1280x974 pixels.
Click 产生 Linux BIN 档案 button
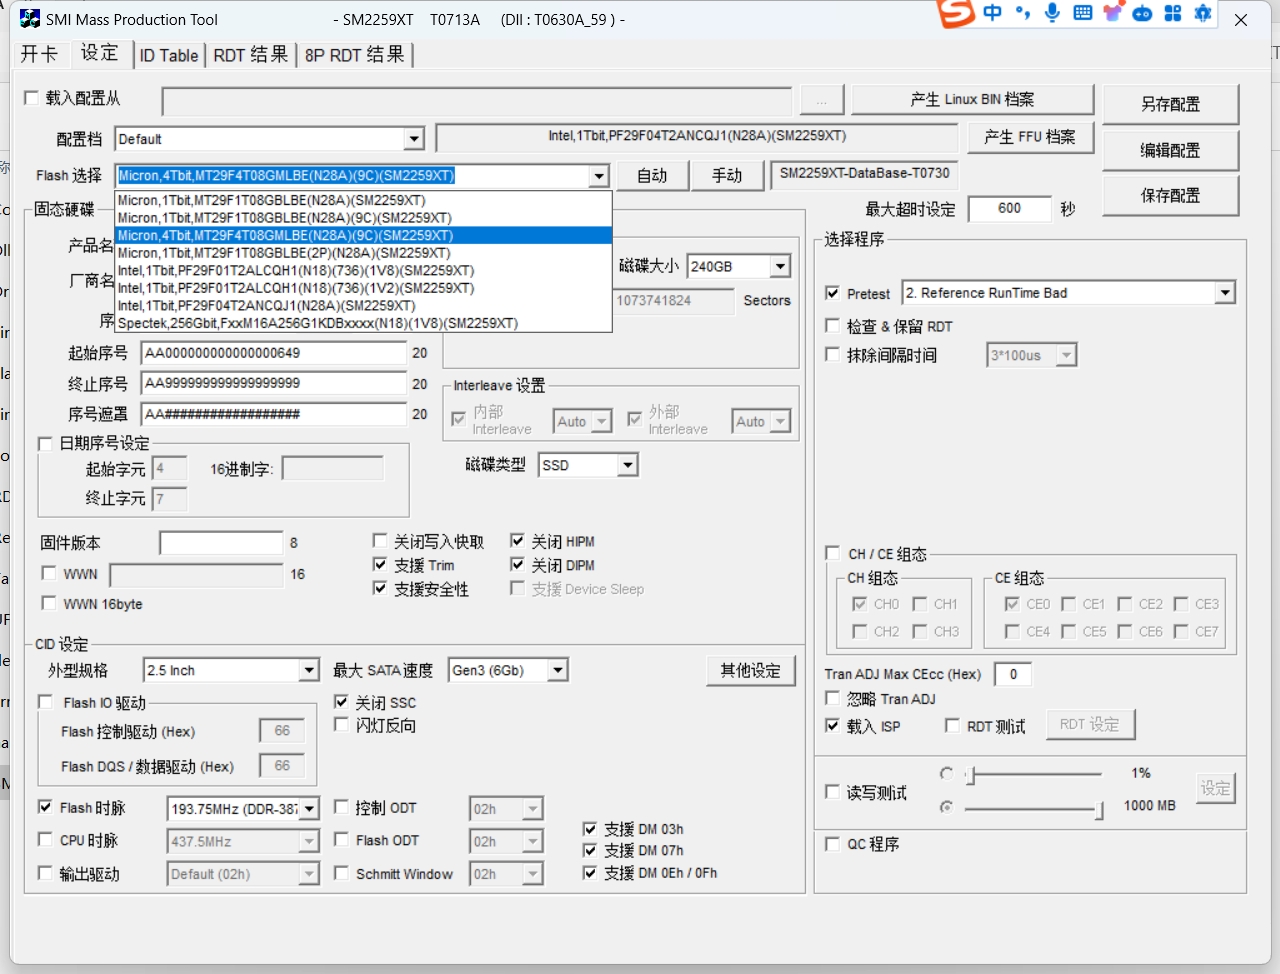pyautogui.click(x=972, y=99)
